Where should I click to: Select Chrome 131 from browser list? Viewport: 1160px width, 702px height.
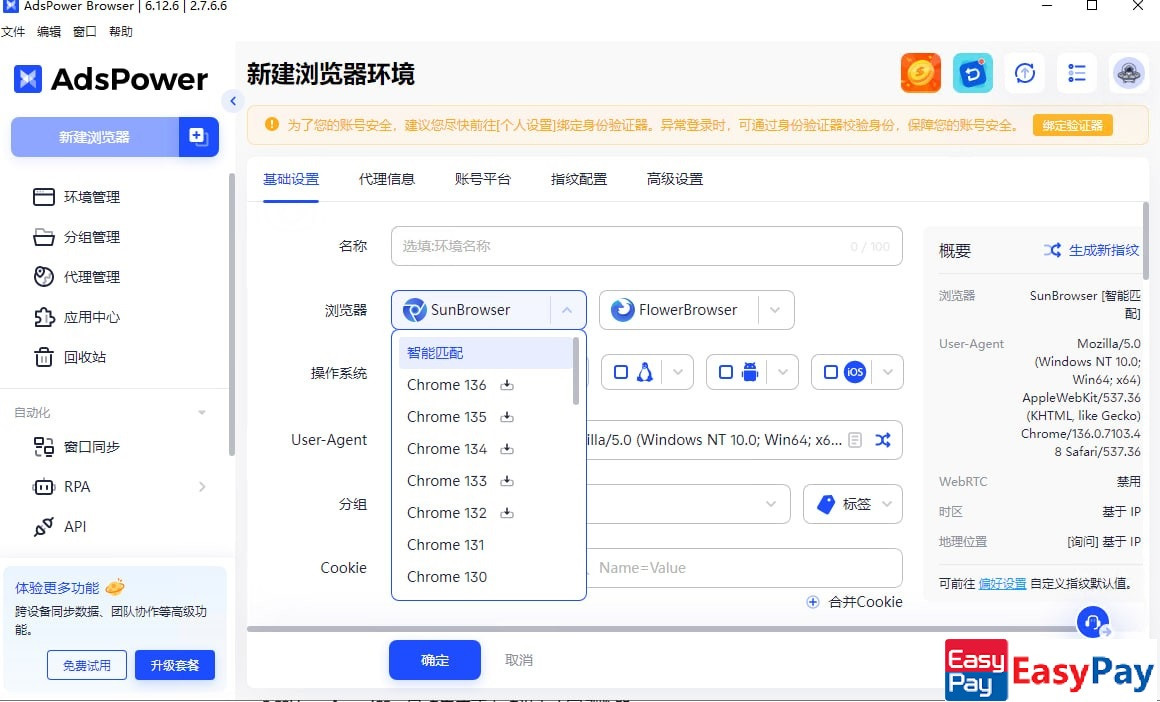tap(447, 545)
